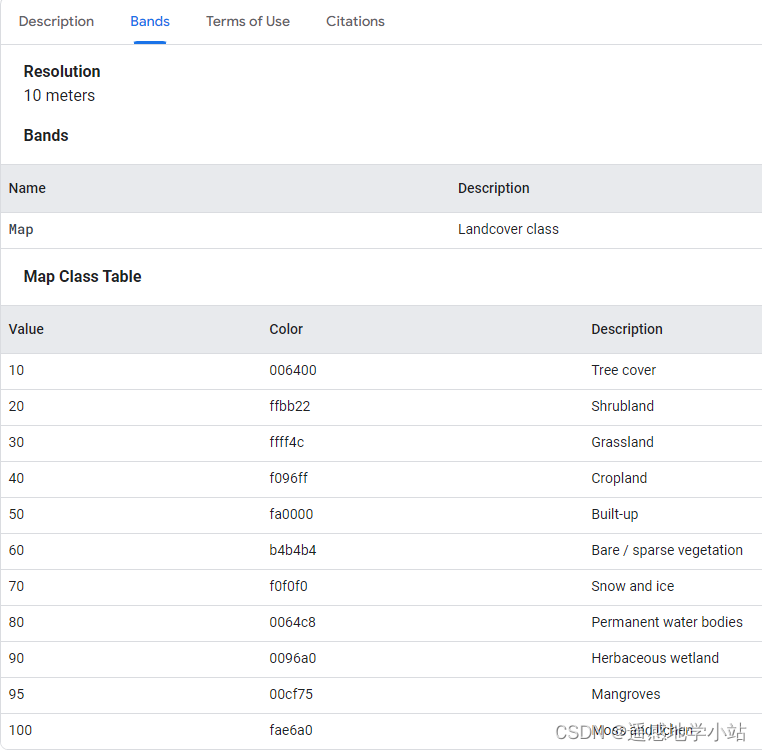Click the bands table Description header
This screenshot has height=751, width=762.
point(494,188)
